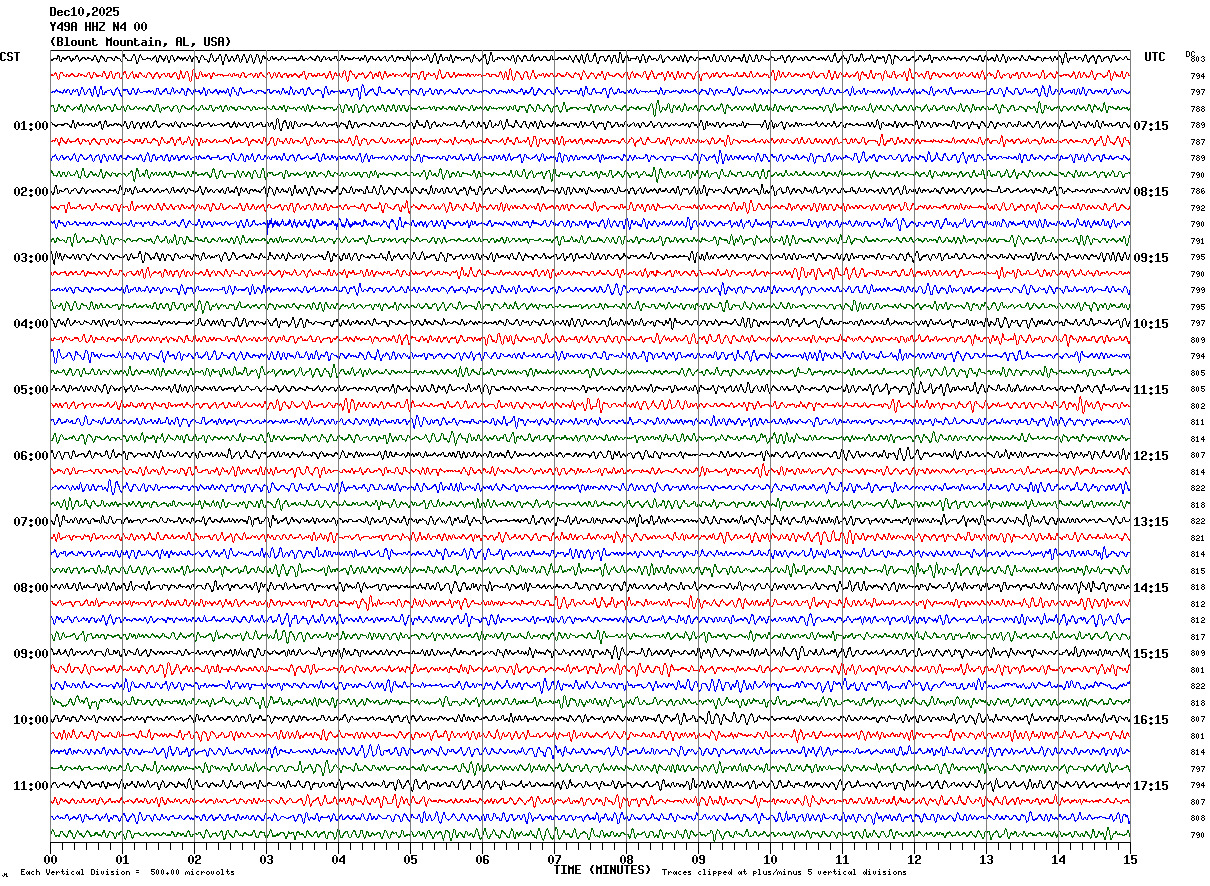Click DC offset value 791
The image size is (1210, 886).
(x=1197, y=241)
